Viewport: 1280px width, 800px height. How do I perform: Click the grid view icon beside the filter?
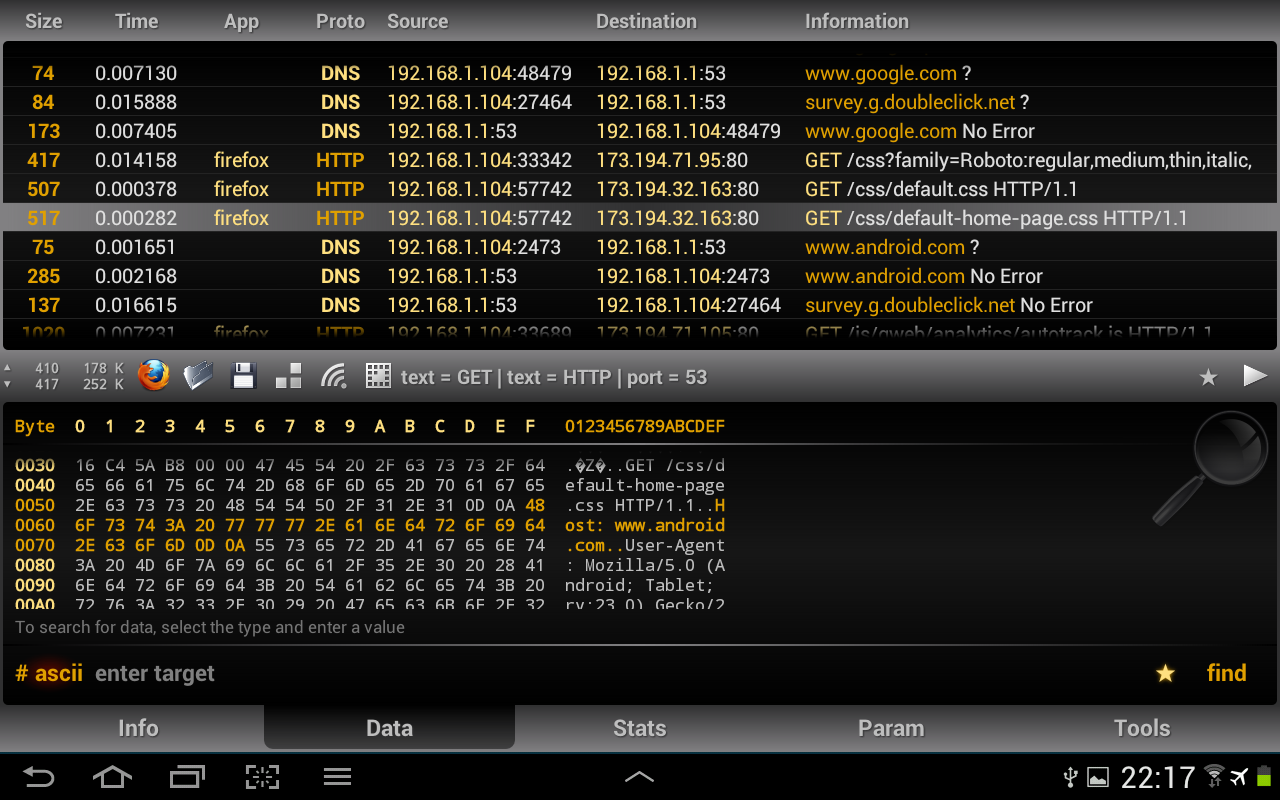click(378, 376)
